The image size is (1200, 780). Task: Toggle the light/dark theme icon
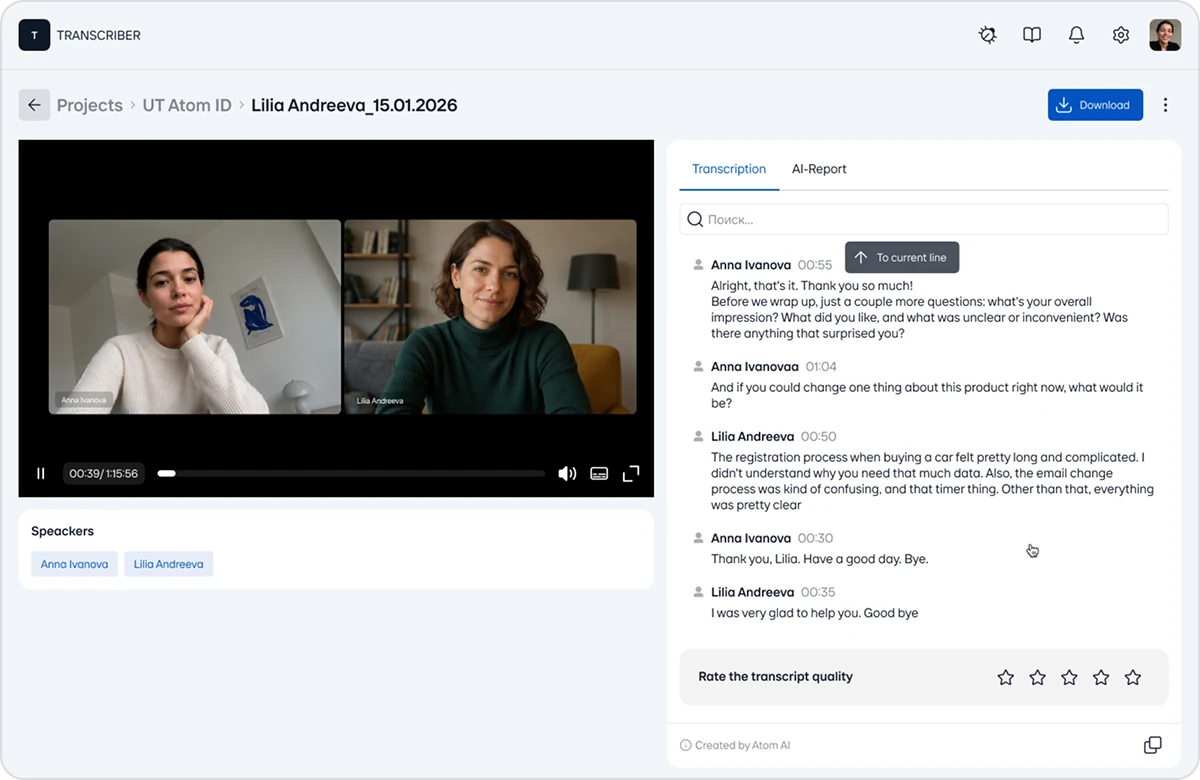coord(988,35)
